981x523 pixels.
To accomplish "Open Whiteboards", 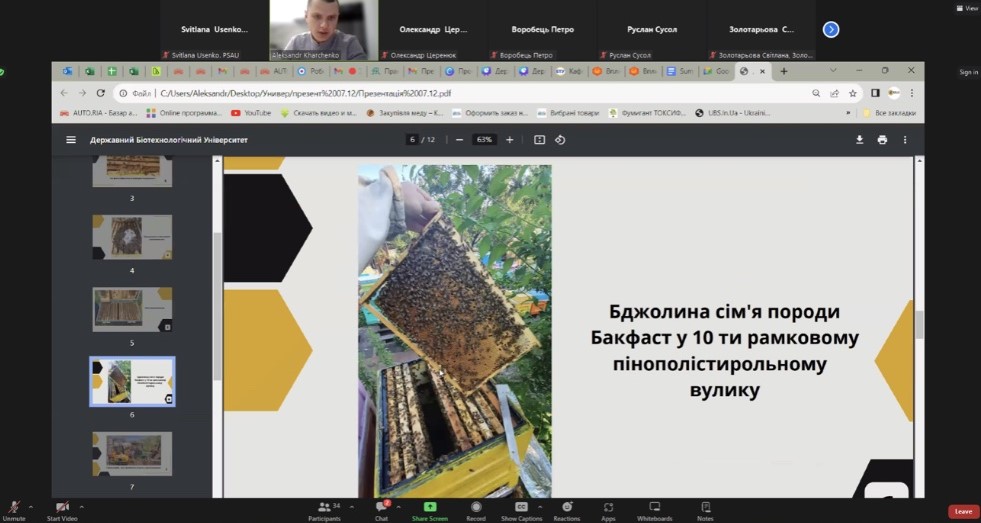I will [654, 510].
